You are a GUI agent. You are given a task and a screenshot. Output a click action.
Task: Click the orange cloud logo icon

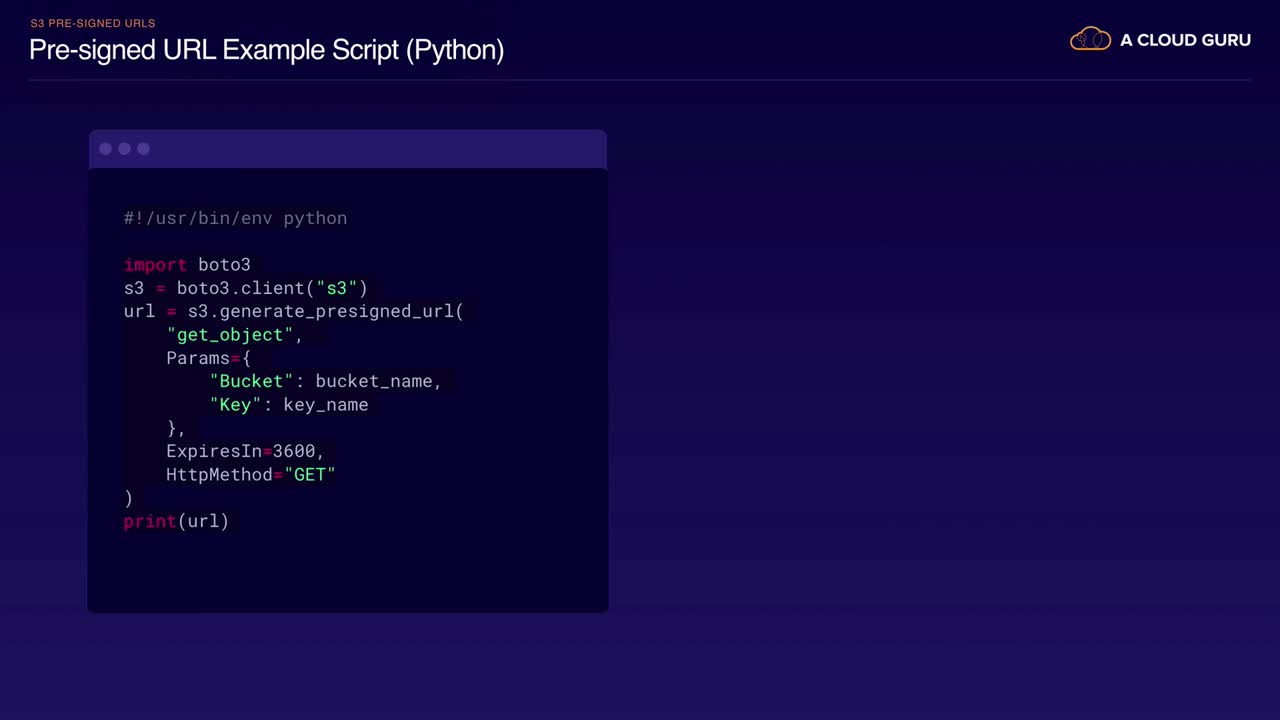[x=1090, y=40]
